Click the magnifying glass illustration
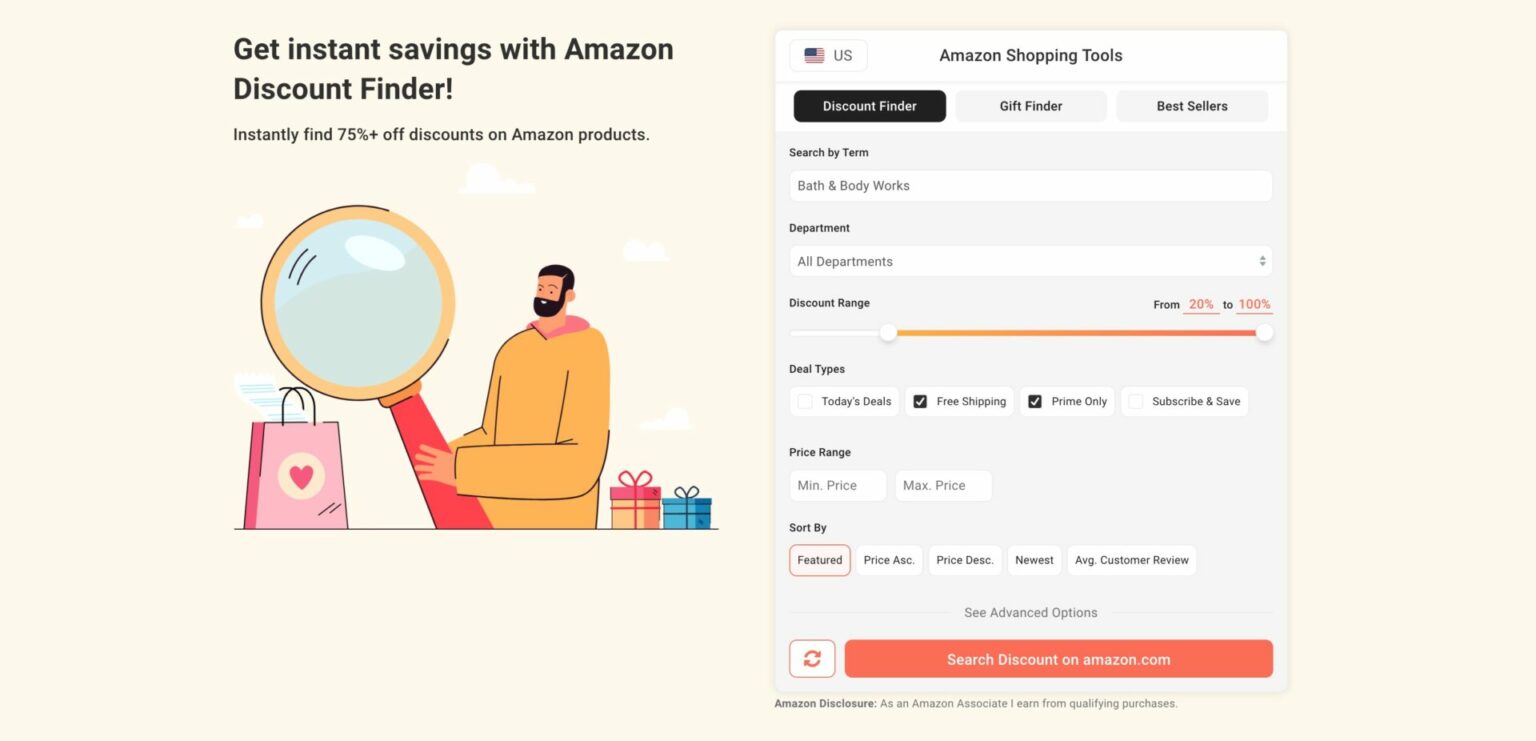Image resolution: width=1536 pixels, height=741 pixels. 358,303
